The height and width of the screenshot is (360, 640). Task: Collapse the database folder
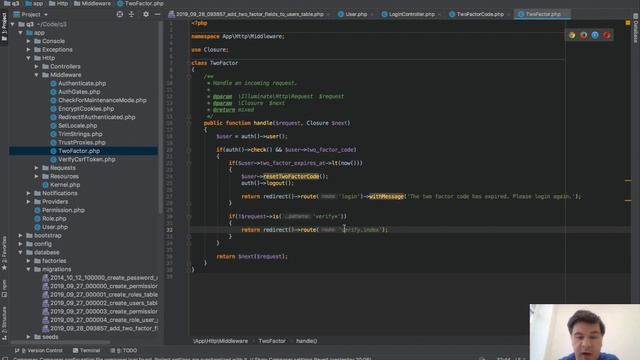click(20, 252)
